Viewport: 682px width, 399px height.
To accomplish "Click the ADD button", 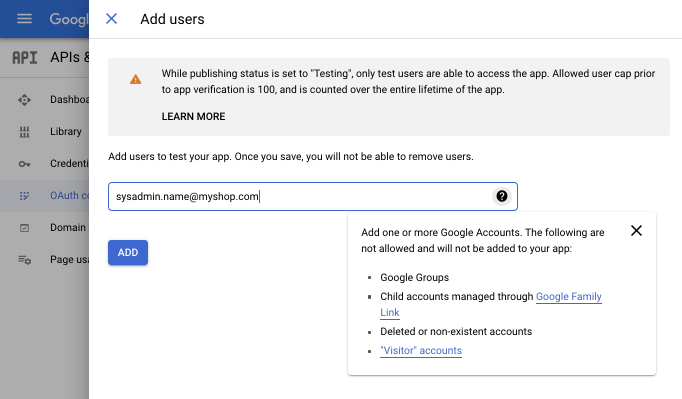I will click(128, 252).
